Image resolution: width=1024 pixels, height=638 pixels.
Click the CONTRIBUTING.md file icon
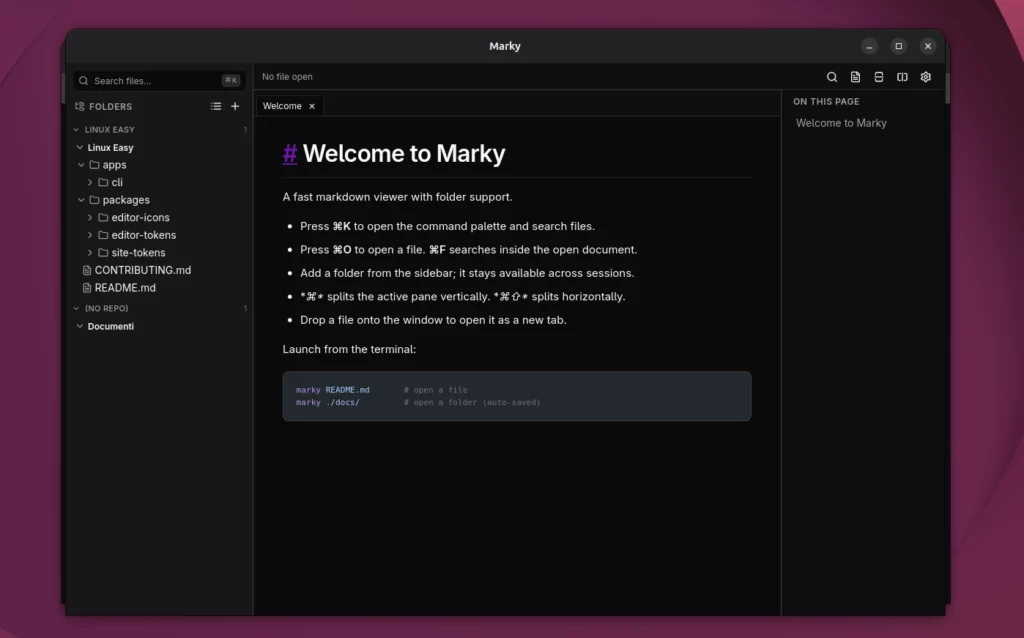[x=86, y=270]
